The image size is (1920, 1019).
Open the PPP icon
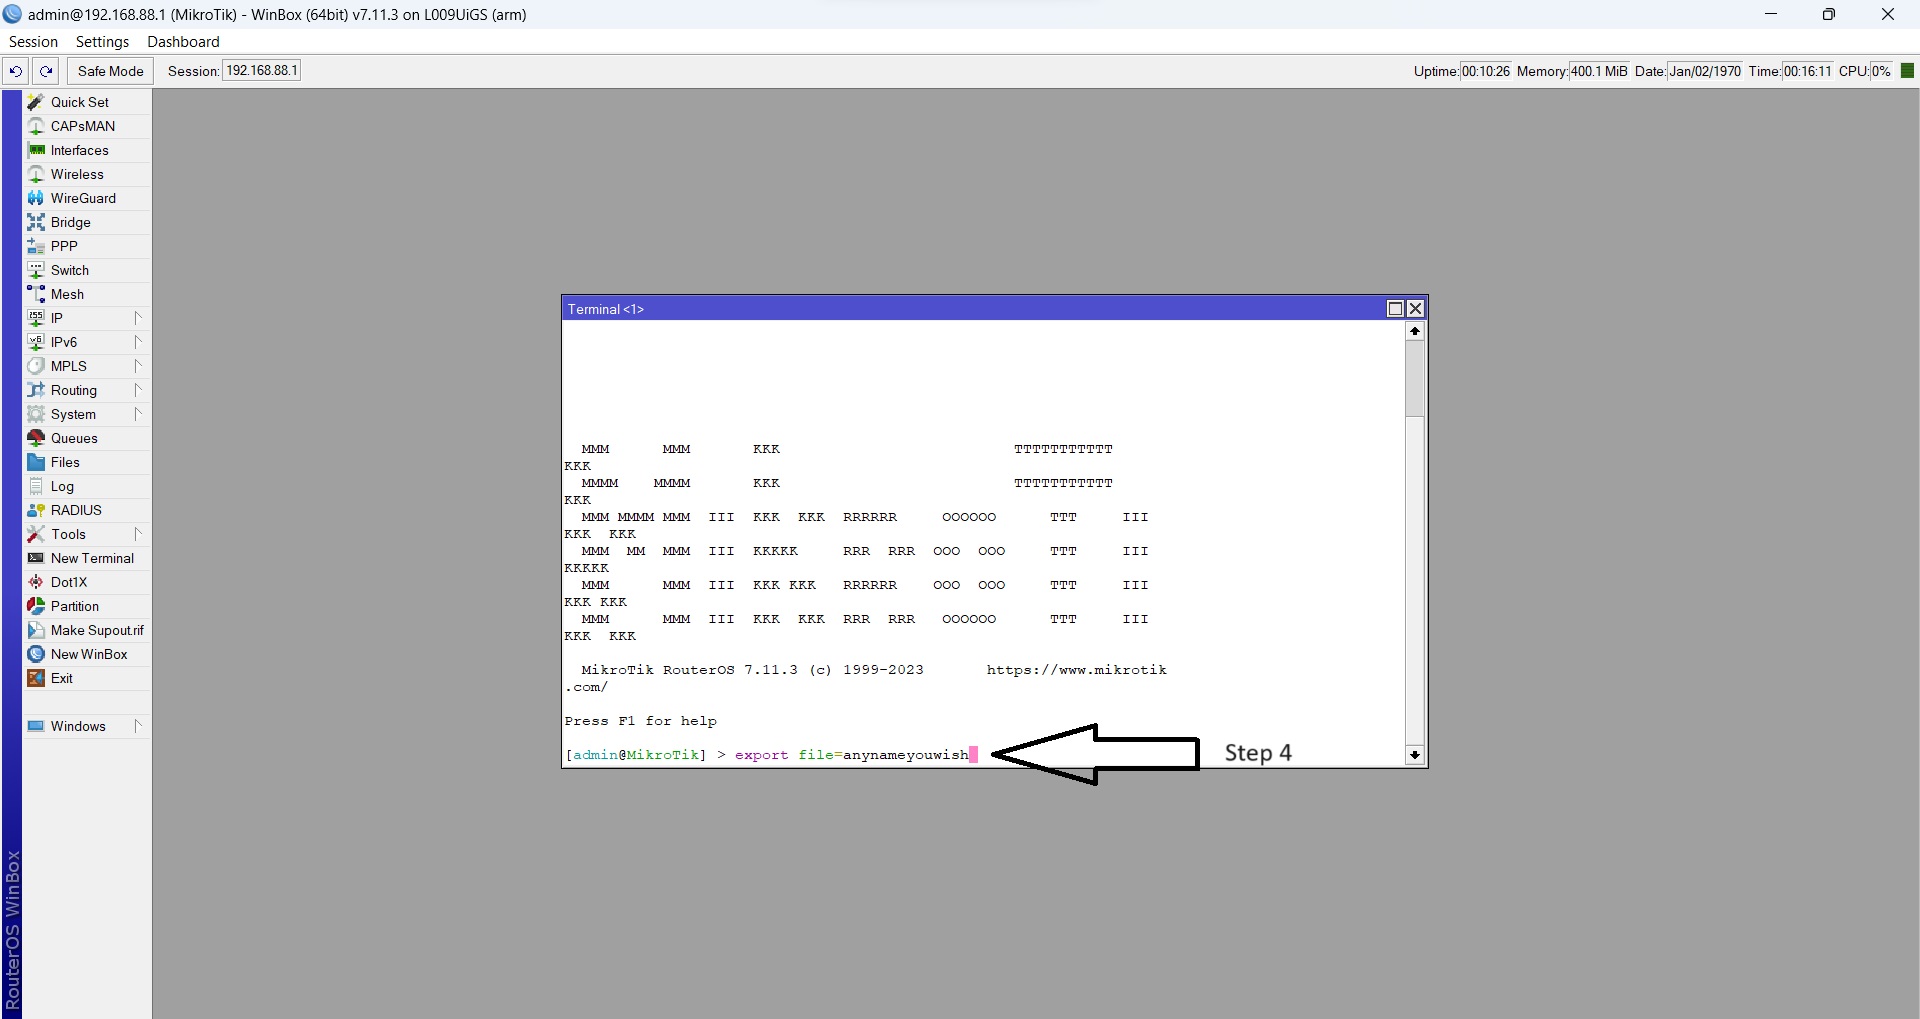[x=36, y=246]
